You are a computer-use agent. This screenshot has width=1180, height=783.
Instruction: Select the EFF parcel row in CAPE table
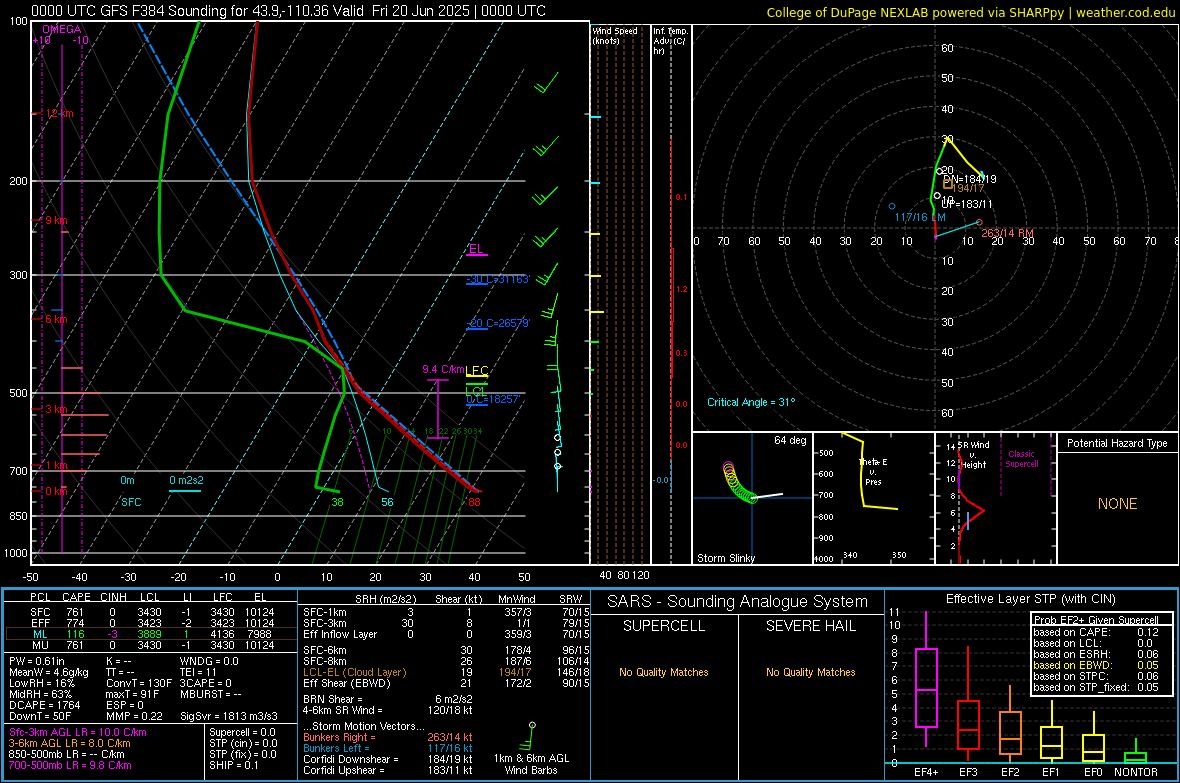tap(151, 623)
